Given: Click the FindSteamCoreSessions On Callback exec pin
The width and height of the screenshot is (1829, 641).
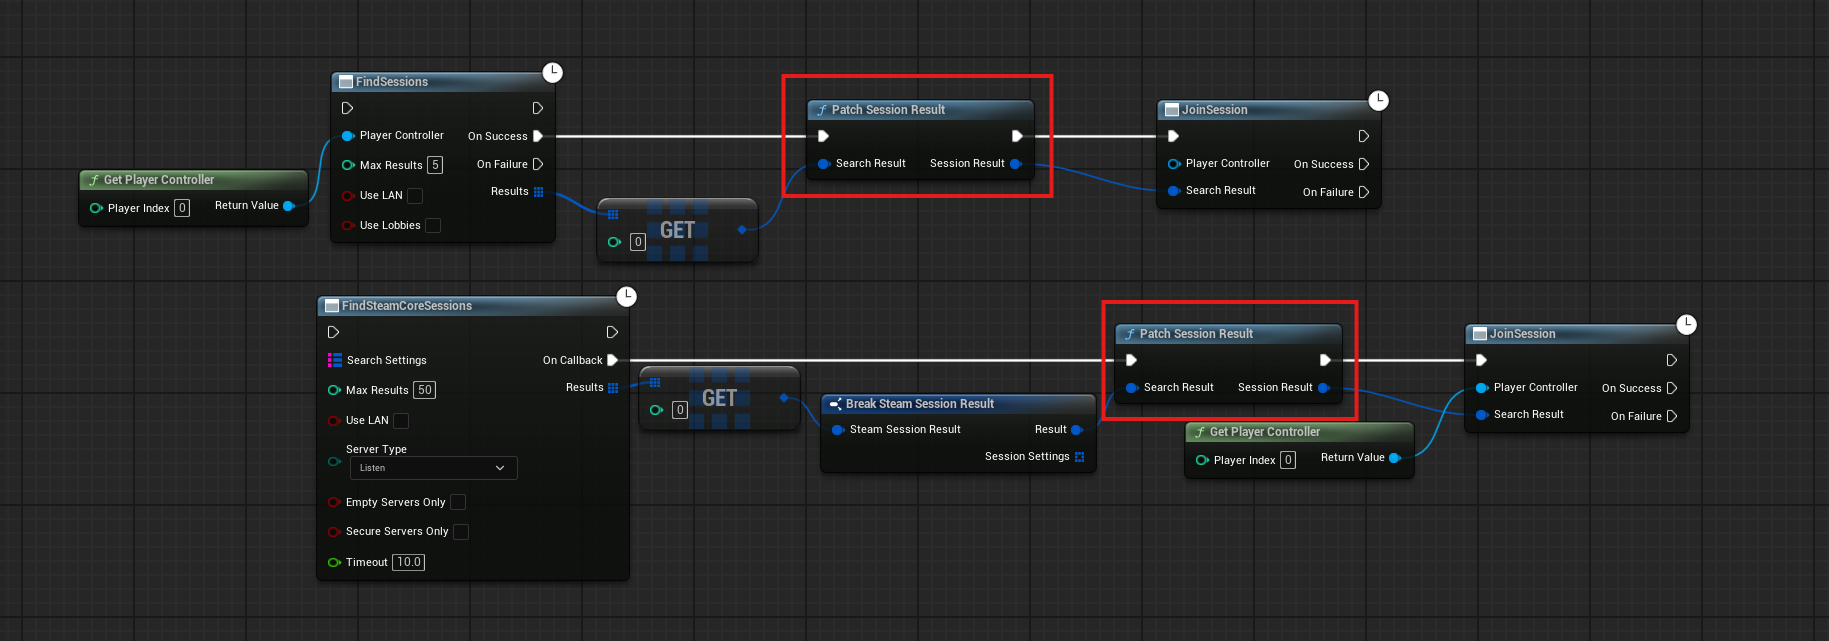Looking at the screenshot, I should pyautogui.click(x=612, y=360).
